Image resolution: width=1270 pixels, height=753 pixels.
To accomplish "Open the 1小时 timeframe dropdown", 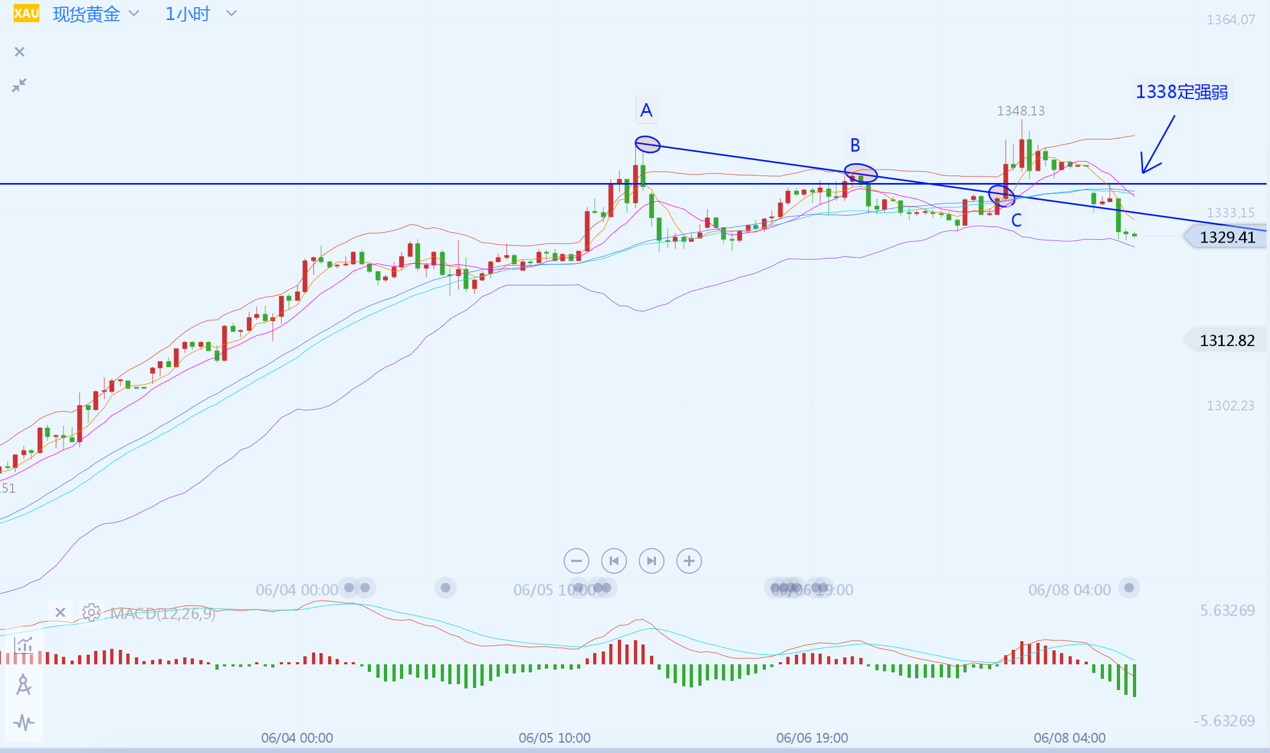I will point(201,14).
